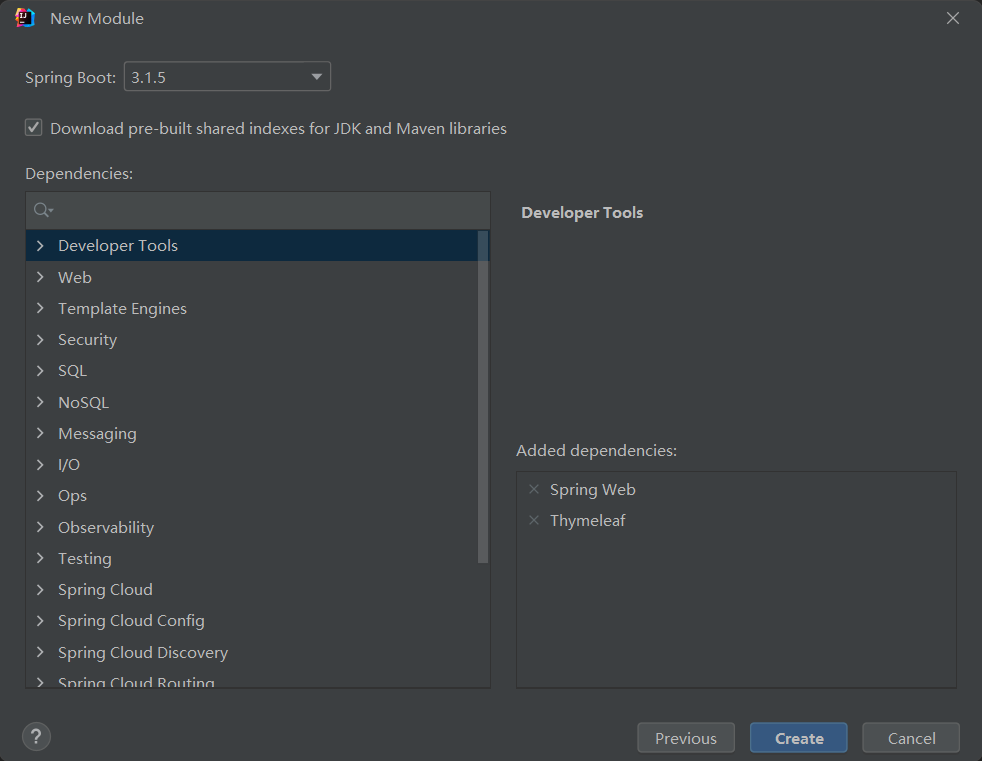Expand the Web dependencies chevron
The image size is (982, 761).
click(x=40, y=277)
